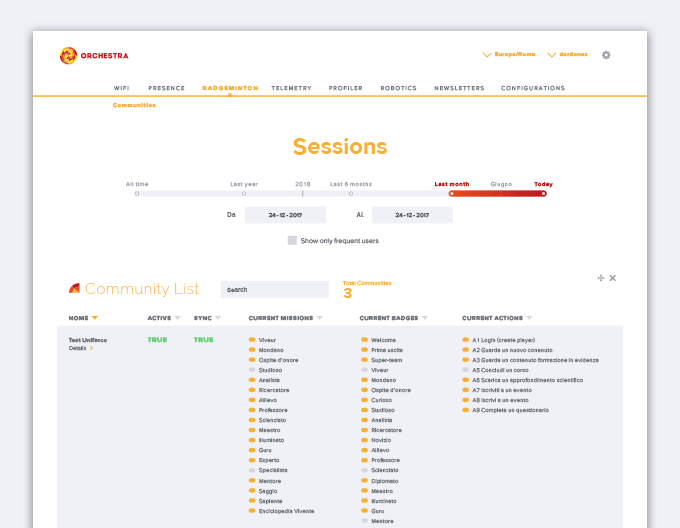Click the badge icon next to Welcome
The width and height of the screenshot is (680, 528).
point(365,340)
